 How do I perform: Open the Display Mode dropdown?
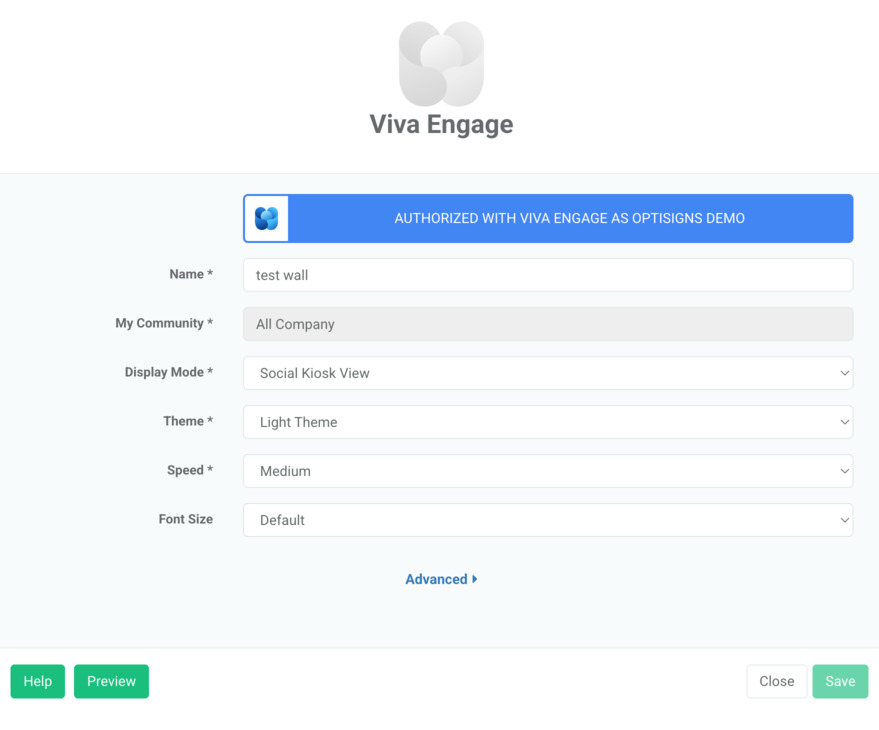coord(548,373)
